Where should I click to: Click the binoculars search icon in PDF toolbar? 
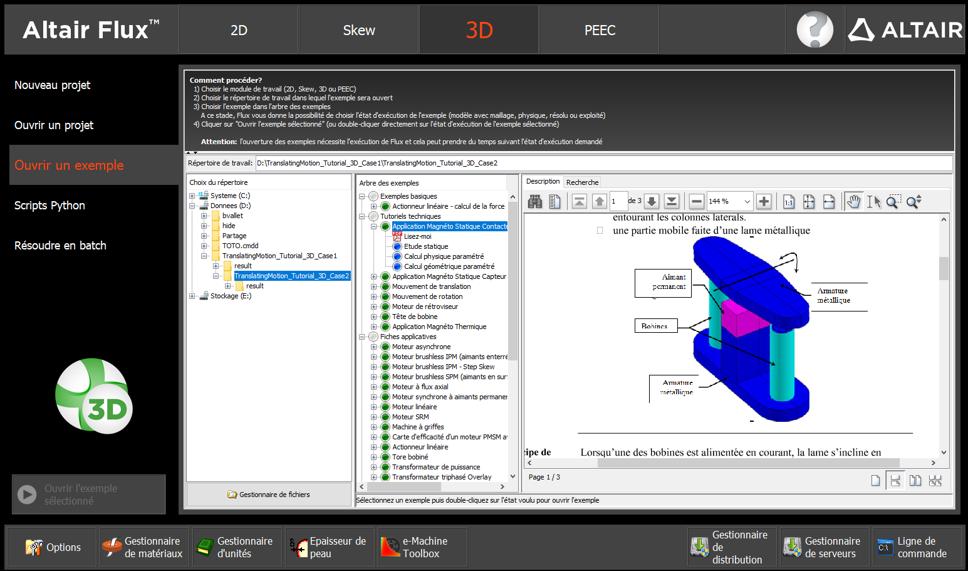535,202
